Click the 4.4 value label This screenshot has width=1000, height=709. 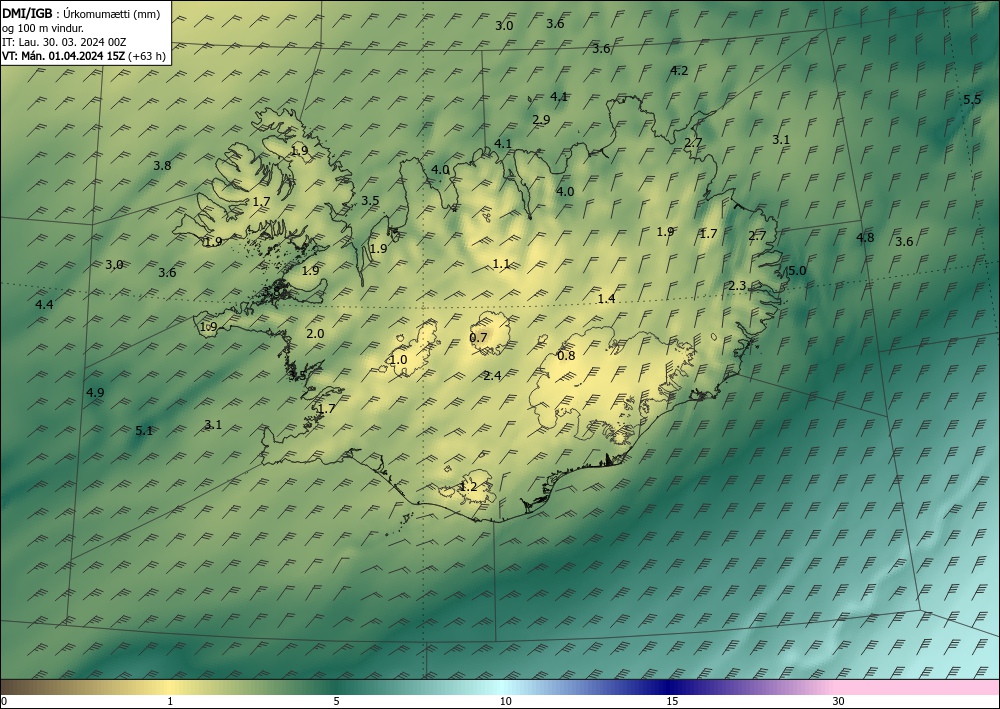pos(44,305)
